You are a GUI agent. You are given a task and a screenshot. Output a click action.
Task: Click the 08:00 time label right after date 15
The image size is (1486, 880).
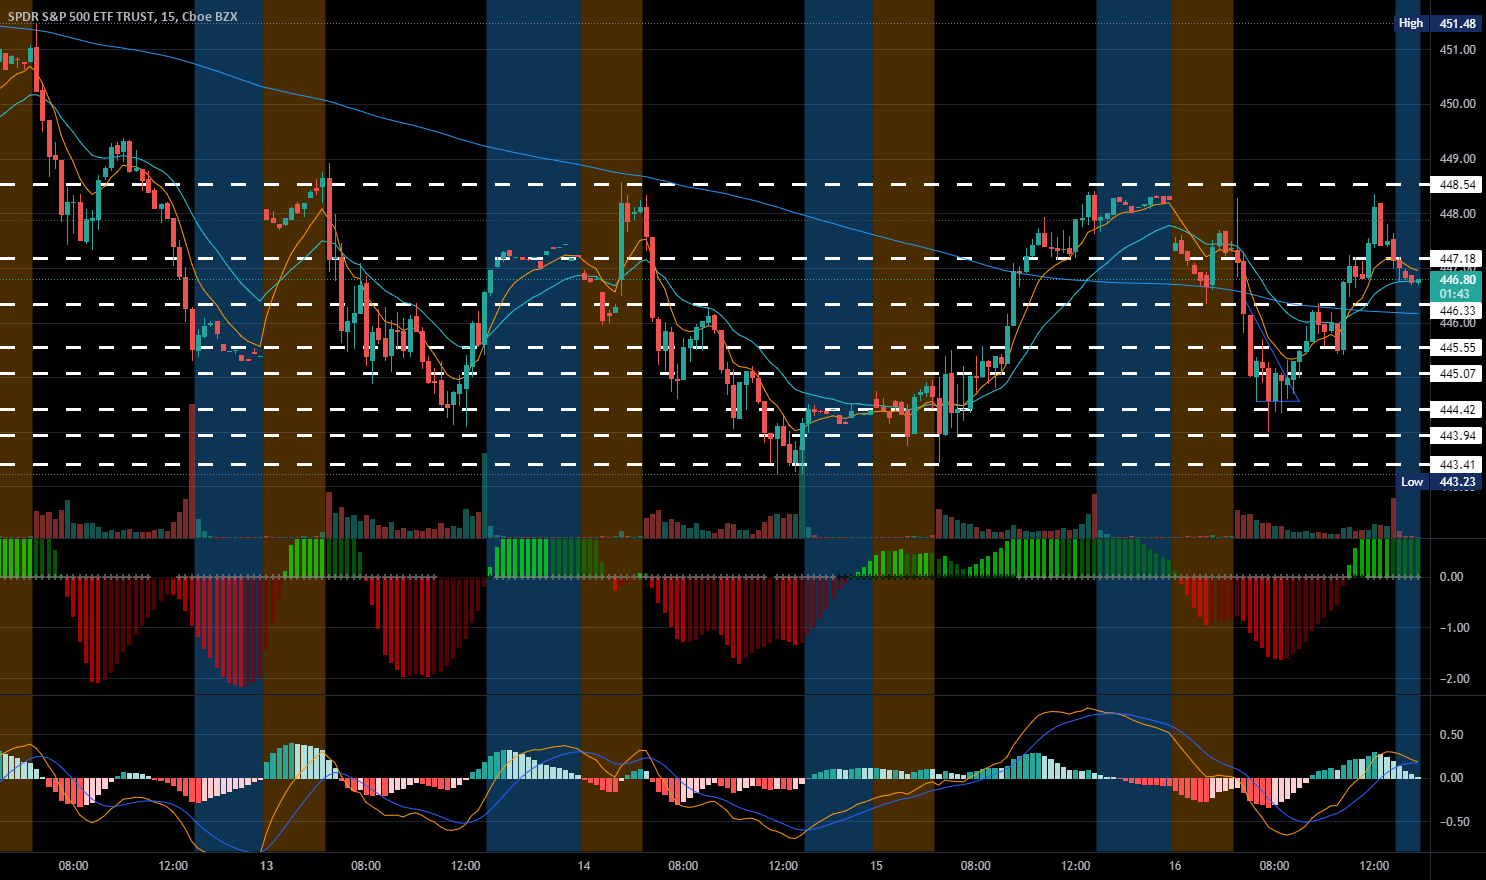click(976, 866)
